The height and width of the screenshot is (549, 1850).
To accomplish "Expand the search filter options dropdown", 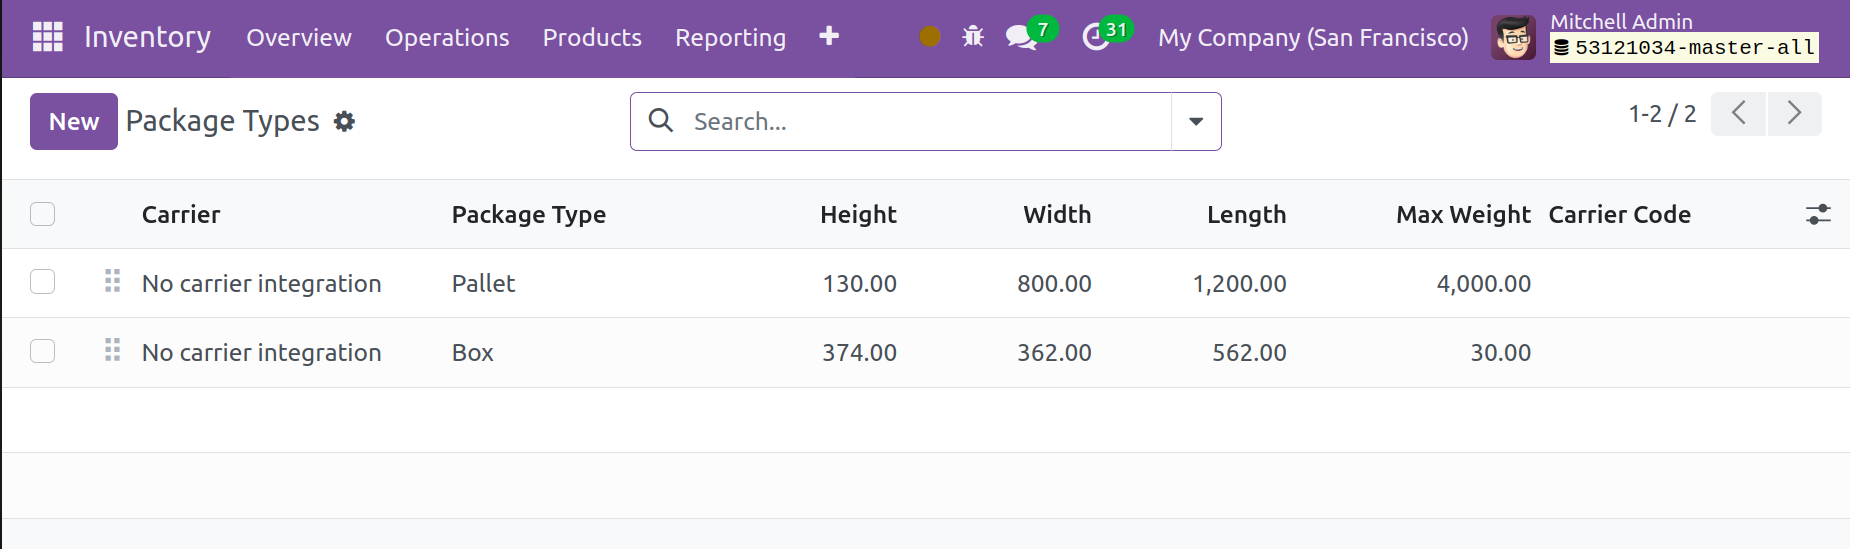I will 1195,122.
